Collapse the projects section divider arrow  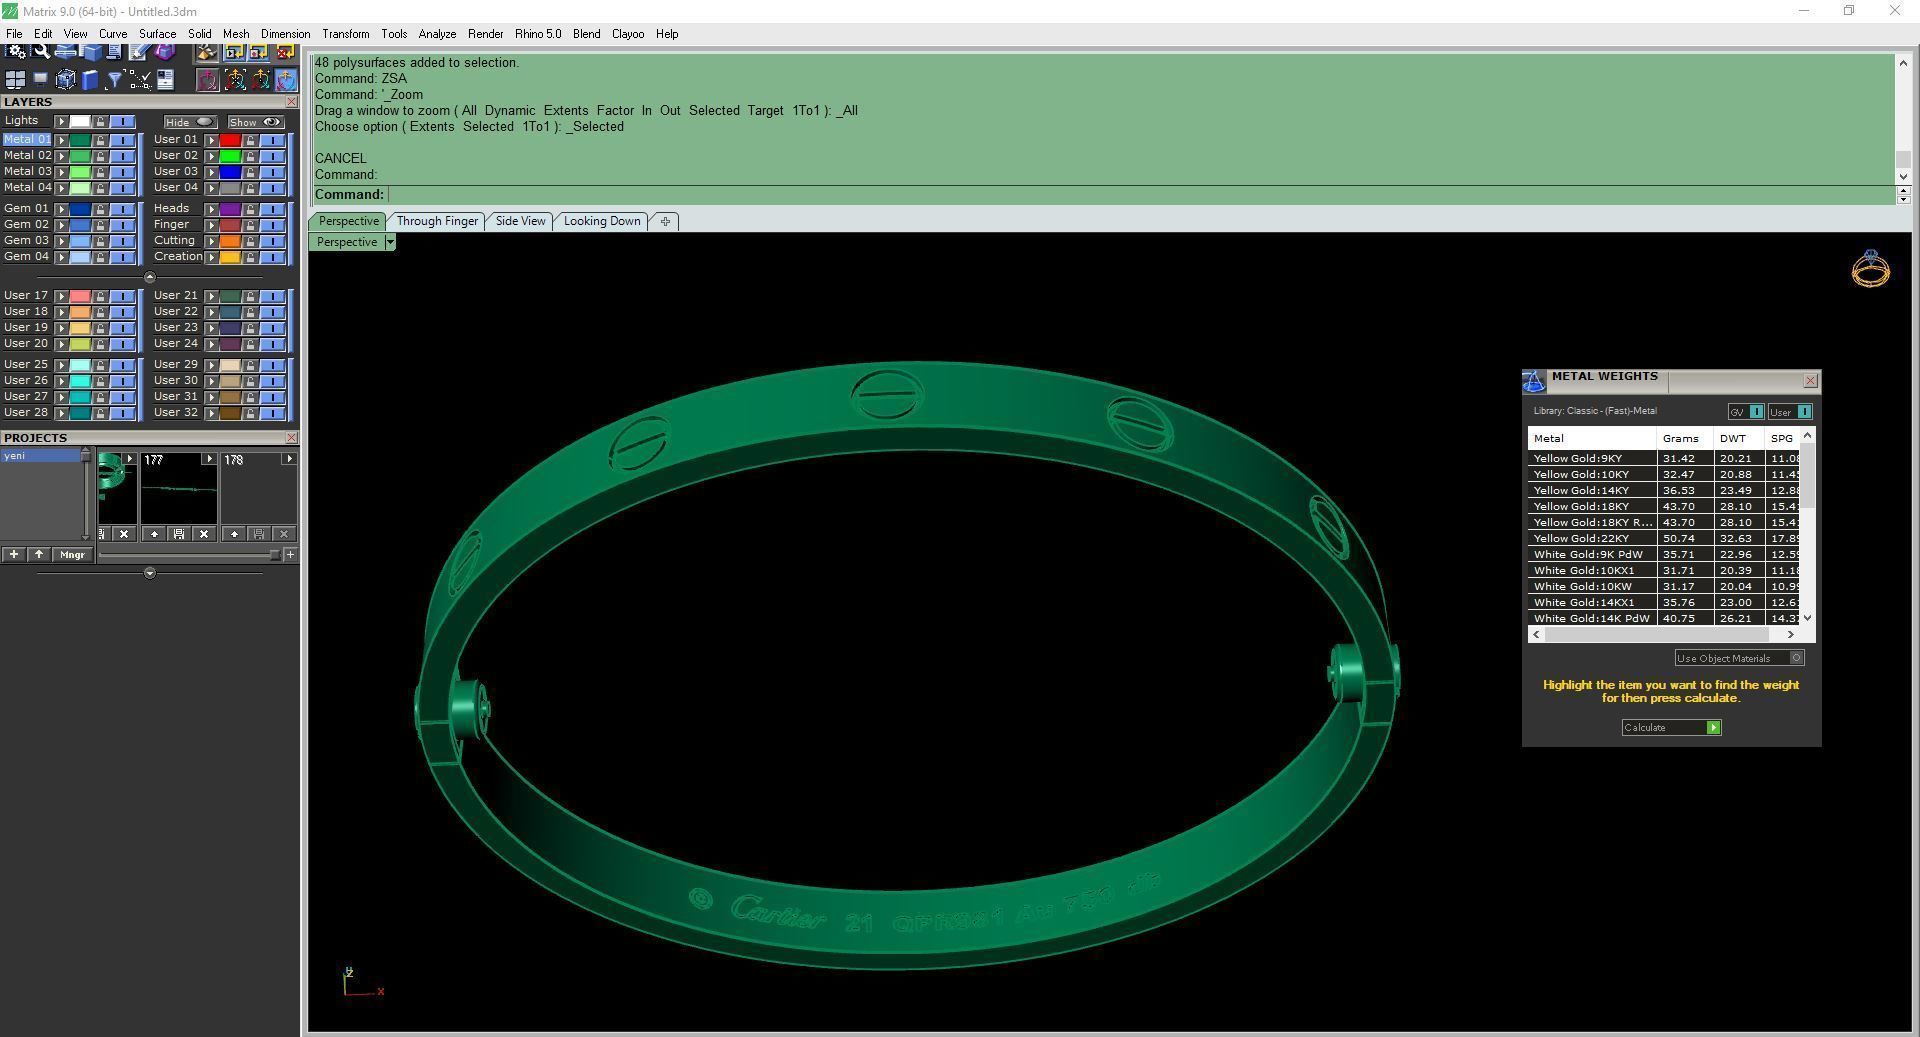(x=150, y=573)
